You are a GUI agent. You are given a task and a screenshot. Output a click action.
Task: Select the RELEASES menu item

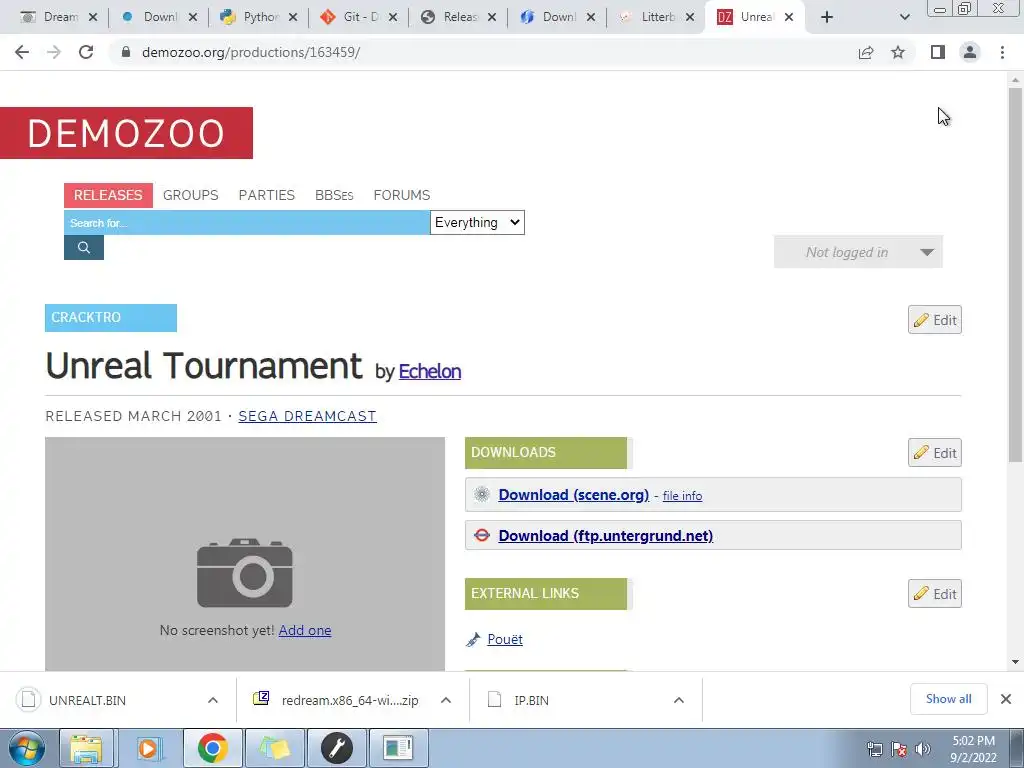tap(108, 195)
